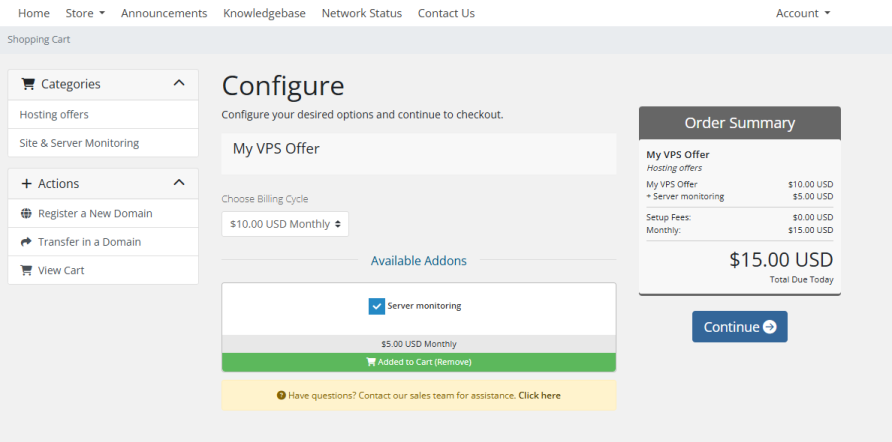The height and width of the screenshot is (442, 892).
Task: Collapse the Categories panel chevron
Action: pyautogui.click(x=179, y=83)
